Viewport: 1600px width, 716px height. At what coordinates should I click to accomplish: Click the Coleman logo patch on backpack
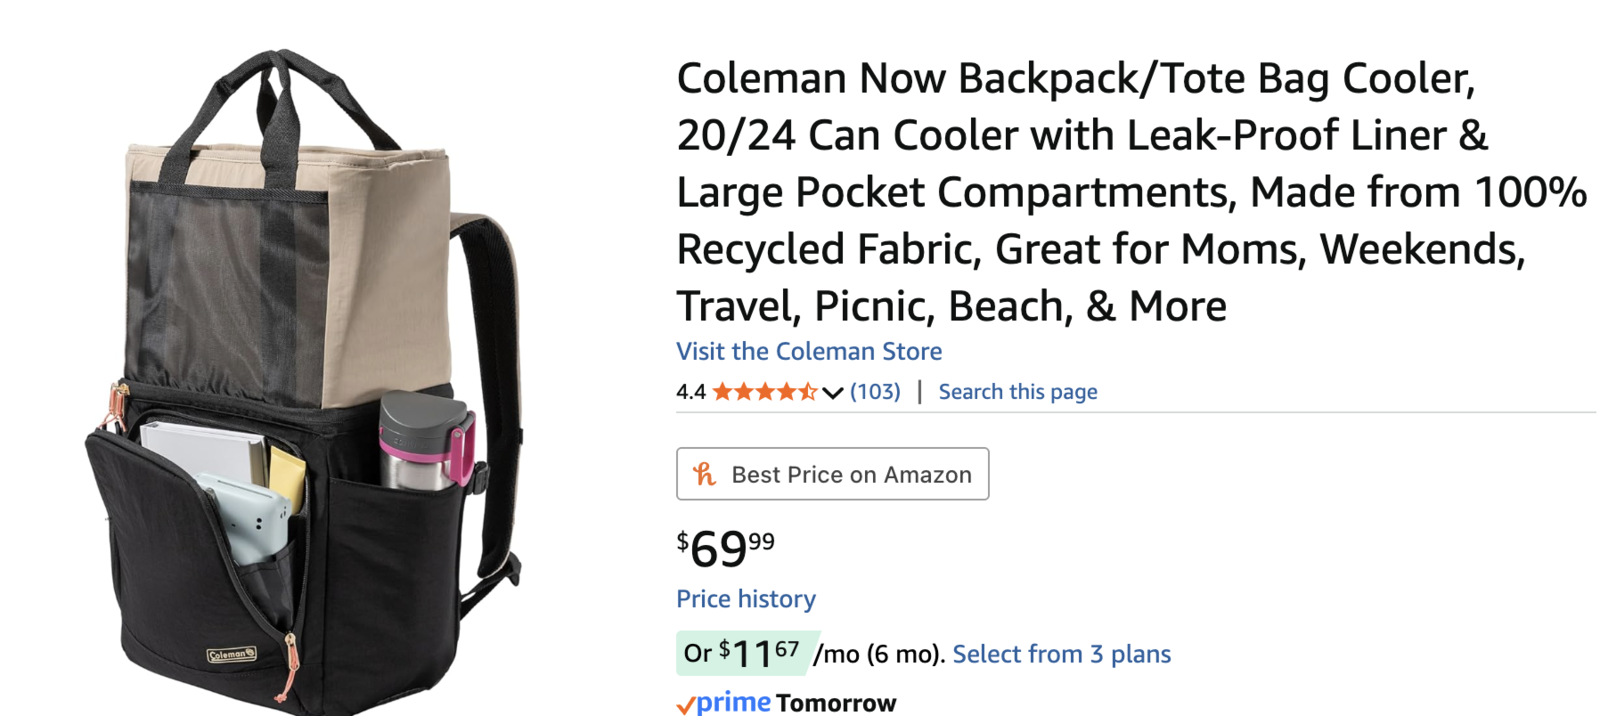(231, 655)
